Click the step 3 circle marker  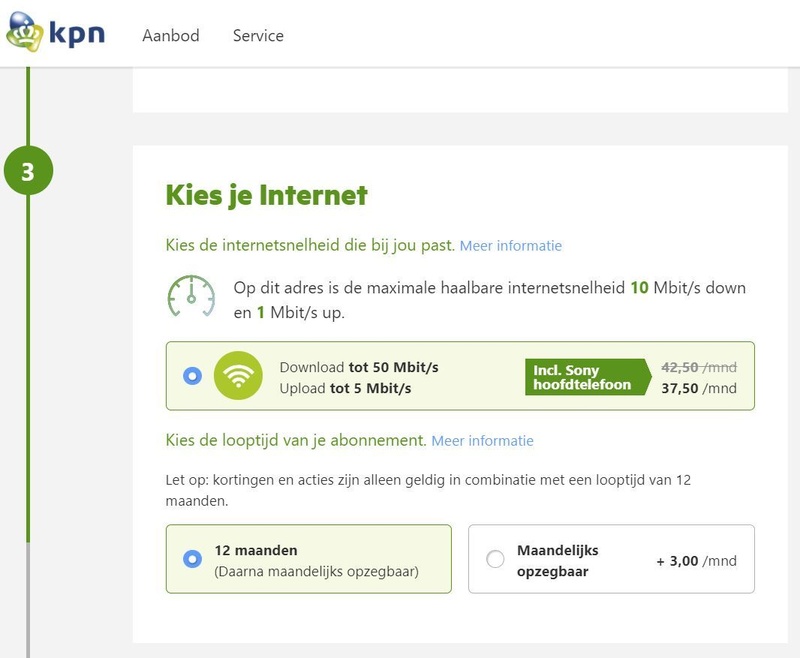(28, 172)
